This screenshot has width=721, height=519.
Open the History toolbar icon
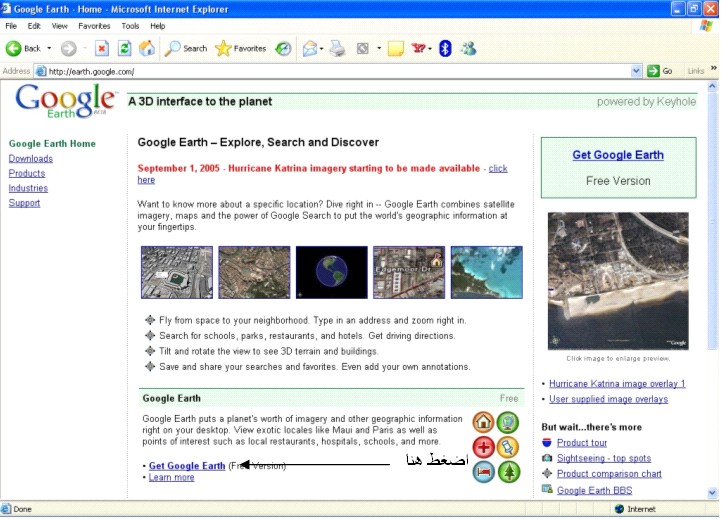[283, 48]
